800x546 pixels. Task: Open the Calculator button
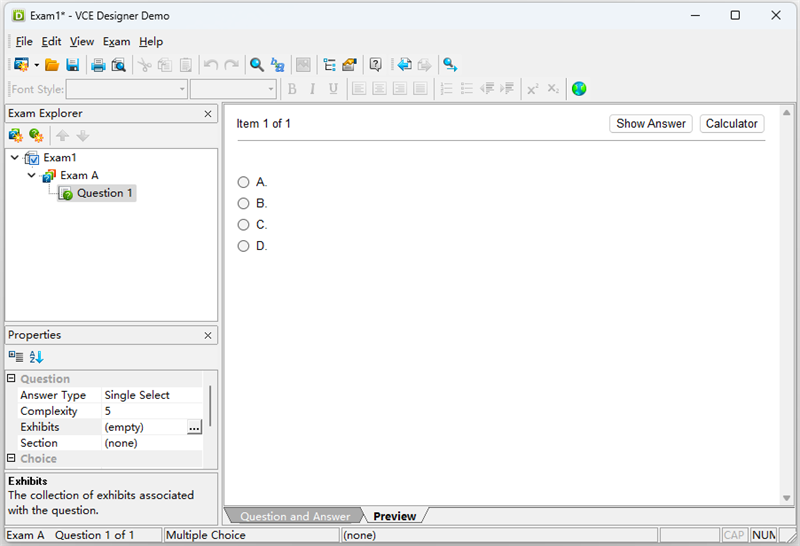point(732,124)
